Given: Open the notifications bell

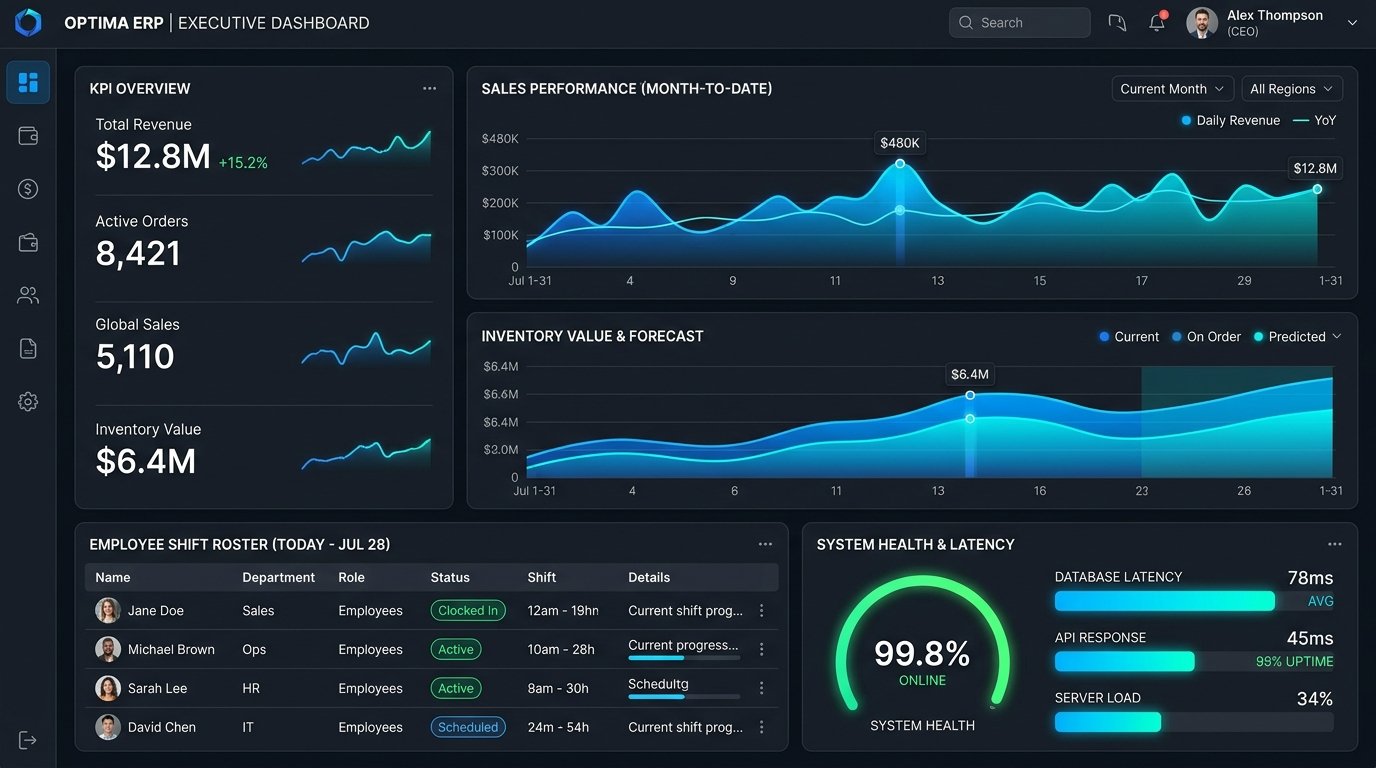Looking at the screenshot, I should tap(1157, 22).
